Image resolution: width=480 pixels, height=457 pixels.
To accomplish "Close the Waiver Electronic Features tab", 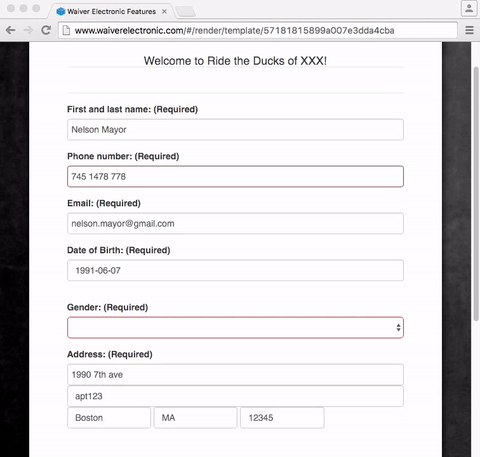I will [164, 11].
